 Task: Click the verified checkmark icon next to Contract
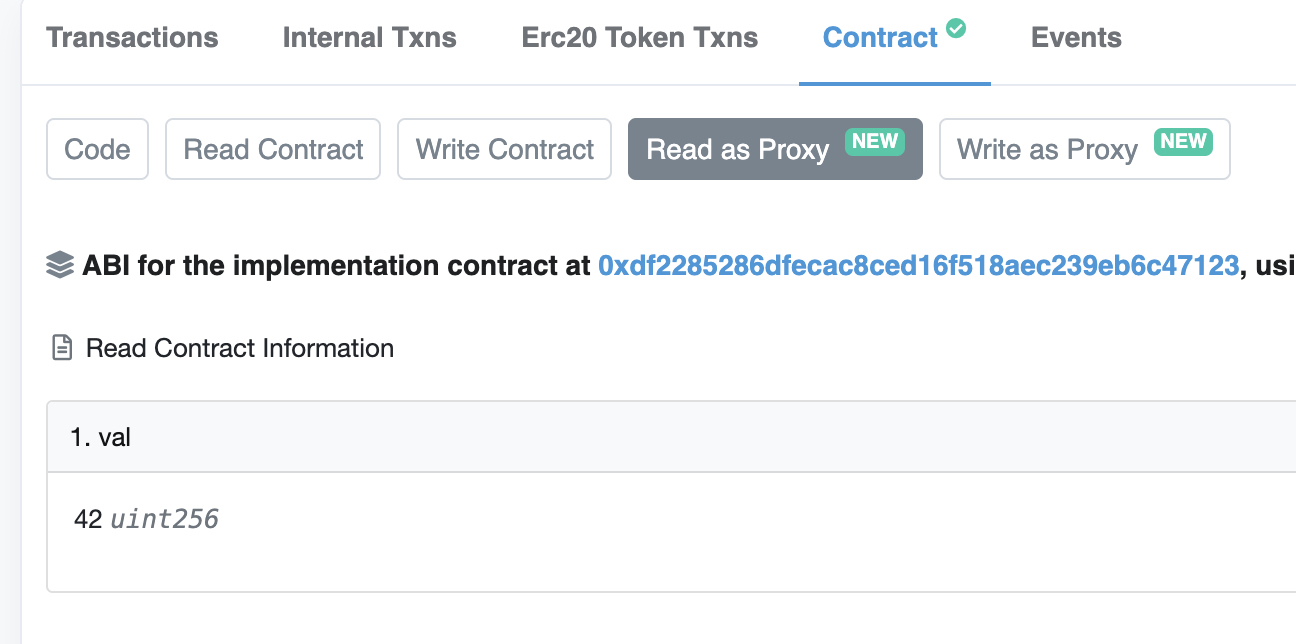(x=956, y=29)
